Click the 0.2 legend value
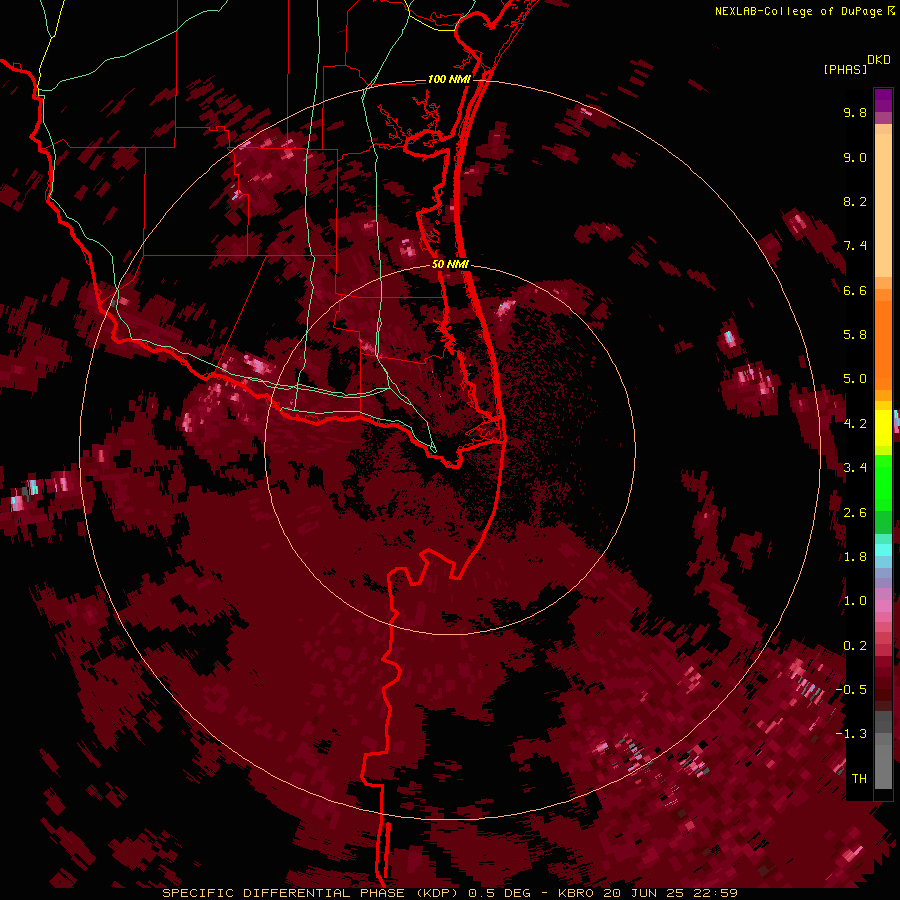 [855, 646]
